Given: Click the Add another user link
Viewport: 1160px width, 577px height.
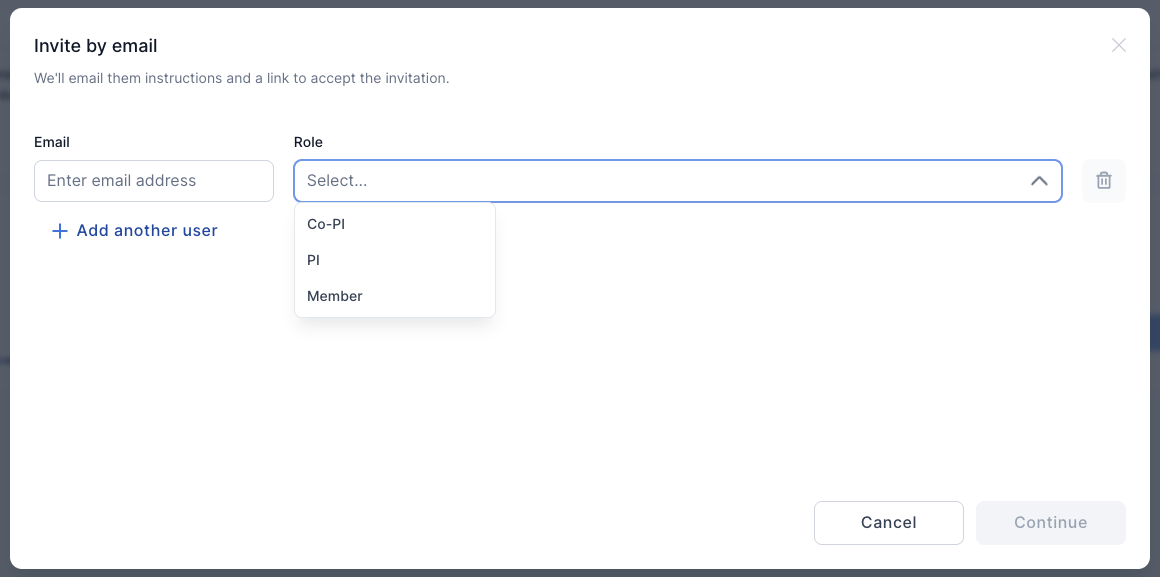Looking at the screenshot, I should (x=146, y=231).
